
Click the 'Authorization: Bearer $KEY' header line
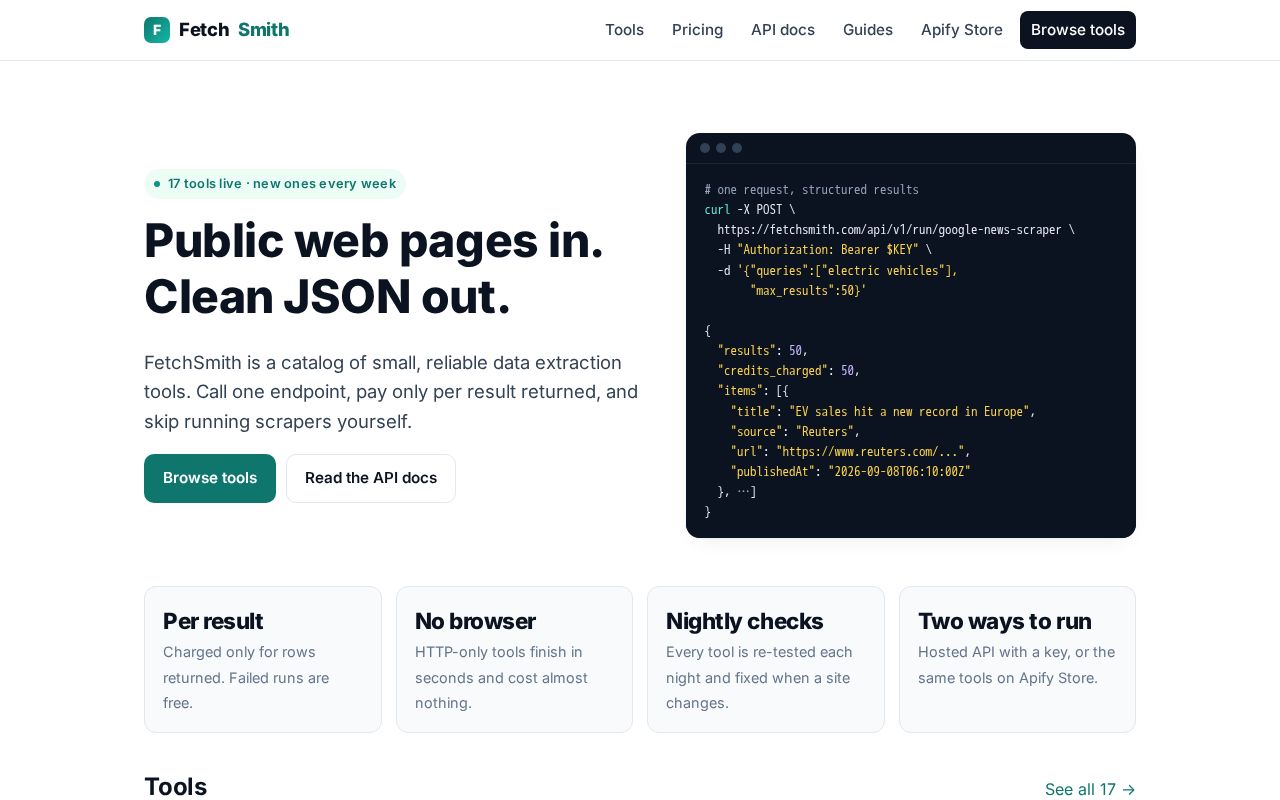point(824,250)
